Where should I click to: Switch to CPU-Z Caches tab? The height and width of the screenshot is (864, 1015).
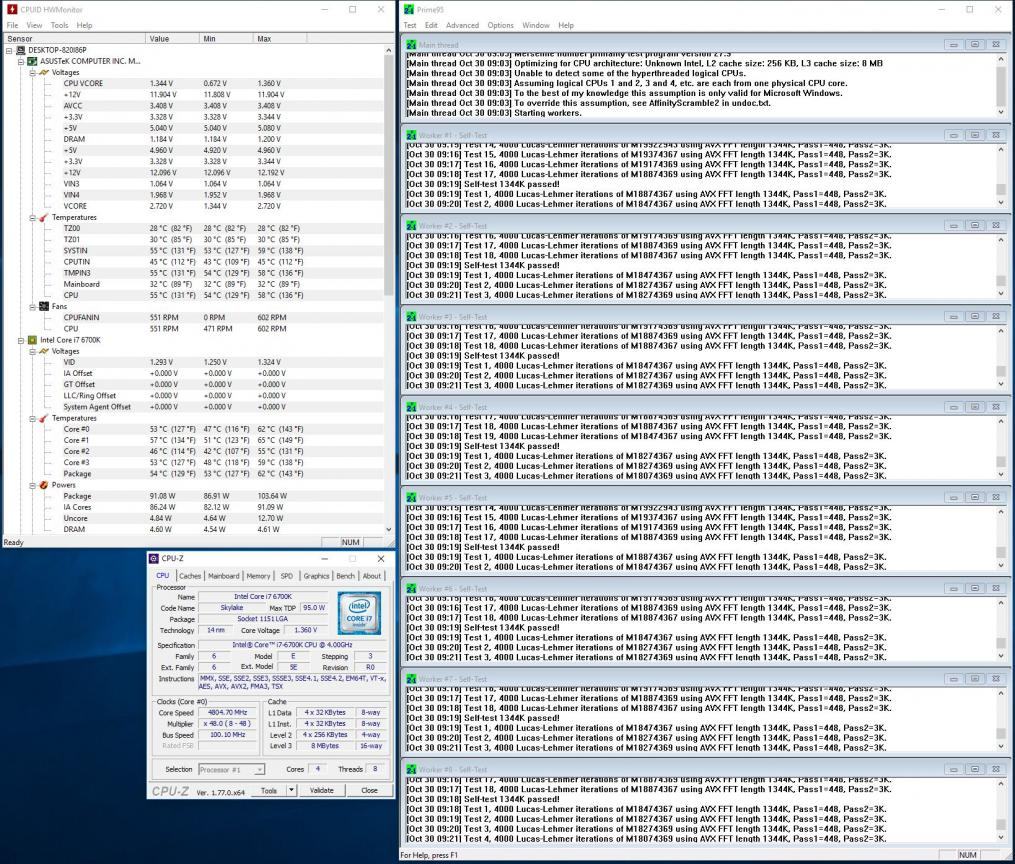(x=190, y=575)
